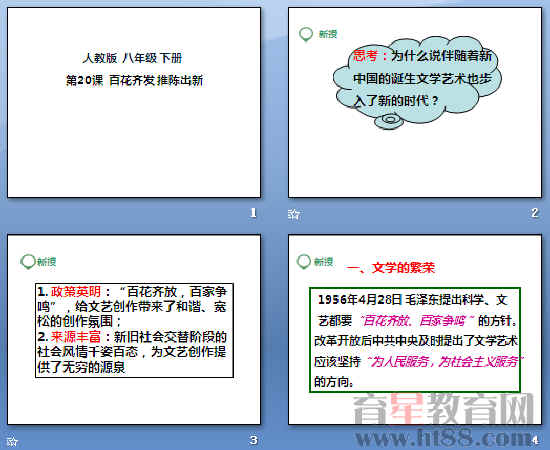This screenshot has width=550, height=450.
Task: Click slide number 3 label
Action: (253, 440)
